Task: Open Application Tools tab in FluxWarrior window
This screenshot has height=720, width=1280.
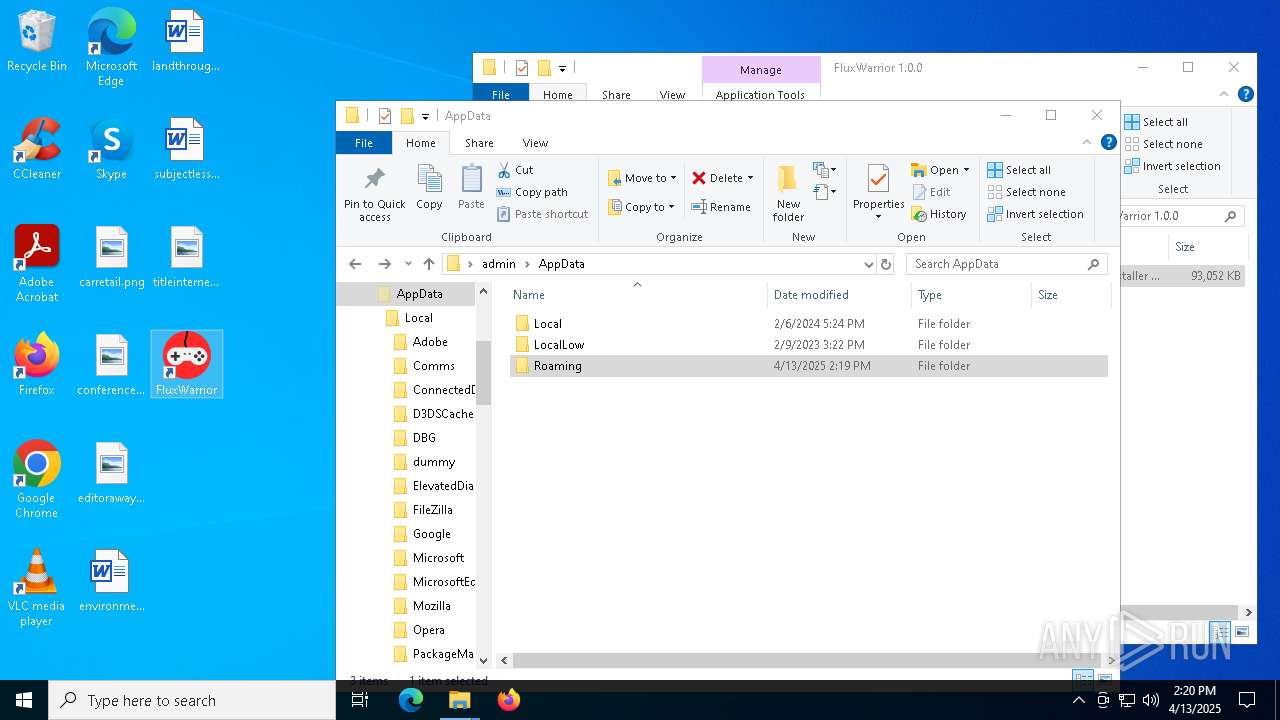Action: click(x=760, y=95)
